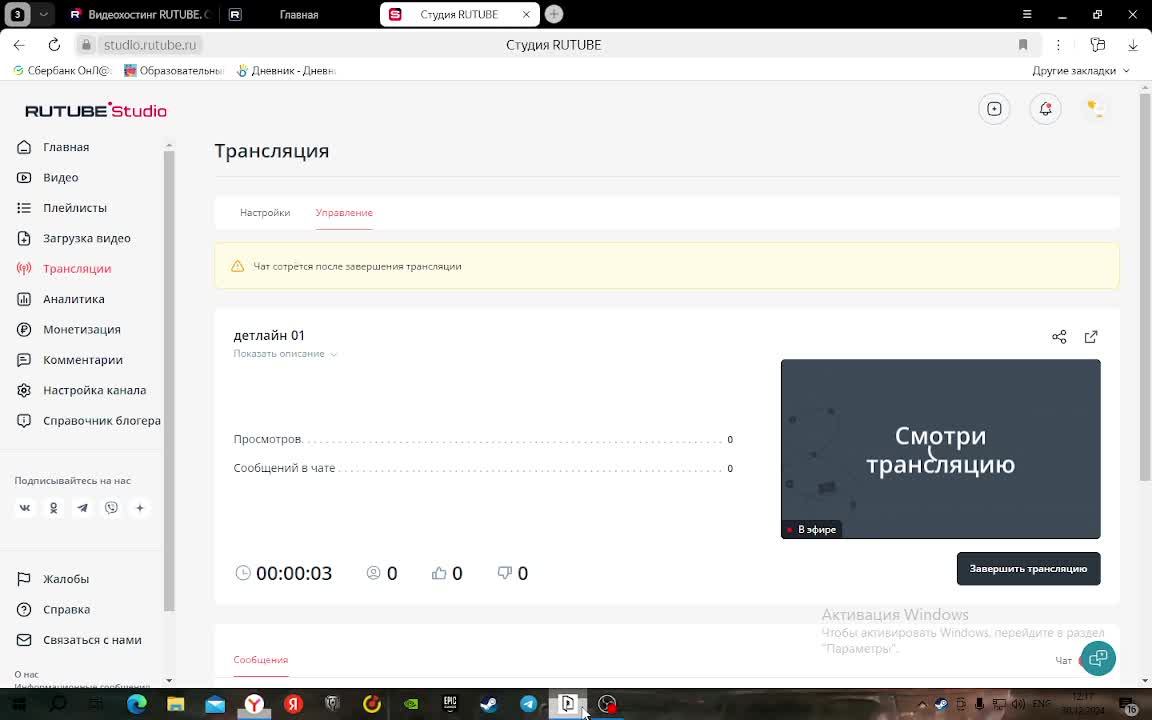This screenshot has height=720, width=1152.
Task: Open the user profile avatar
Action: (x=1095, y=109)
